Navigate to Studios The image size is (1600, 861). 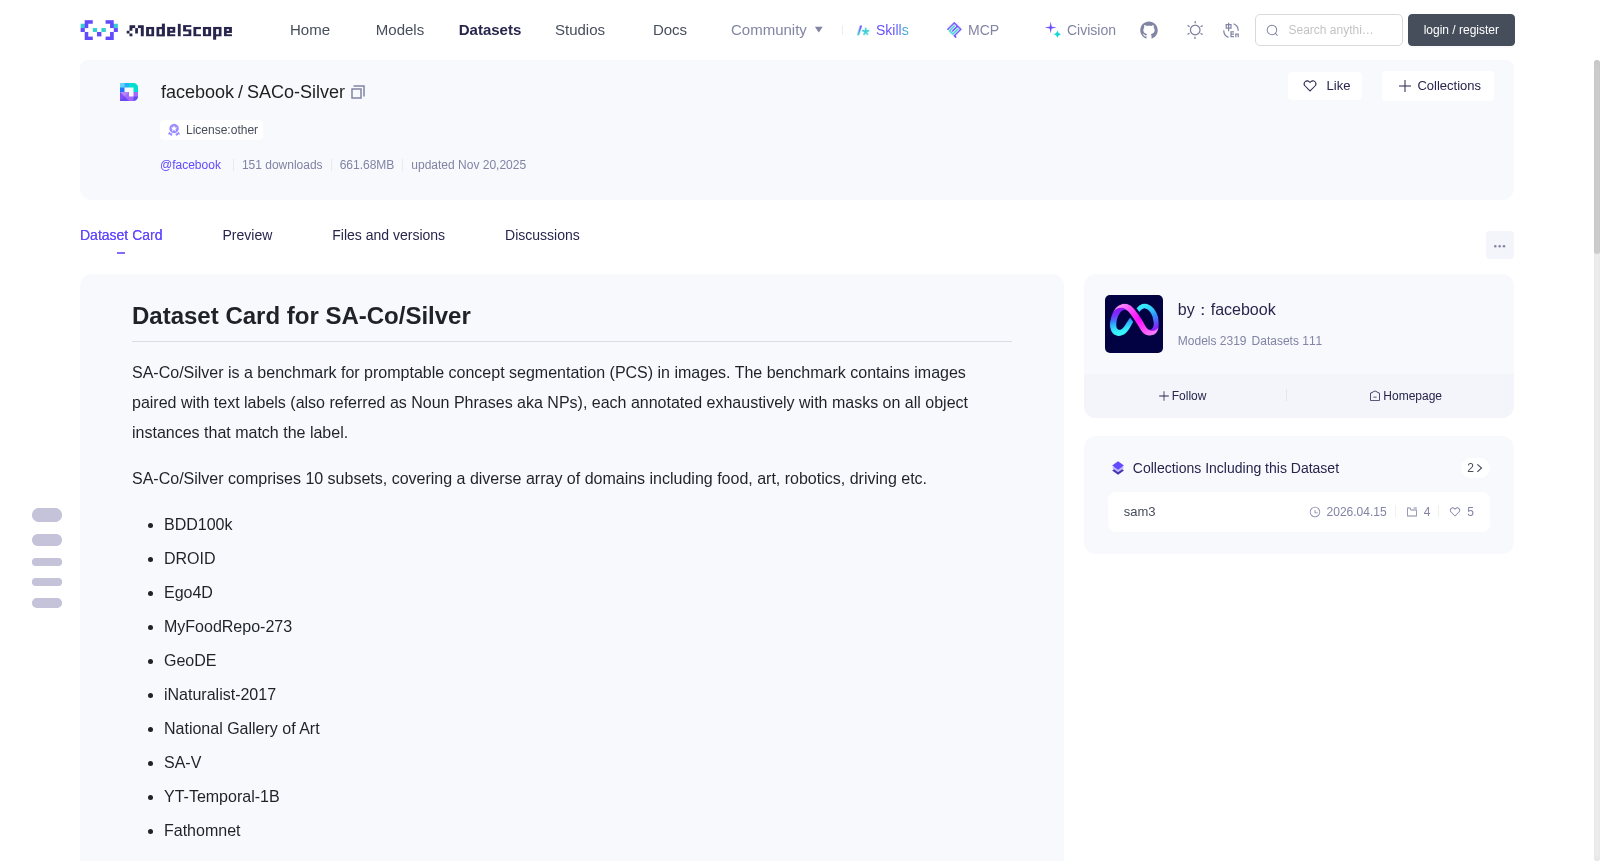(580, 30)
